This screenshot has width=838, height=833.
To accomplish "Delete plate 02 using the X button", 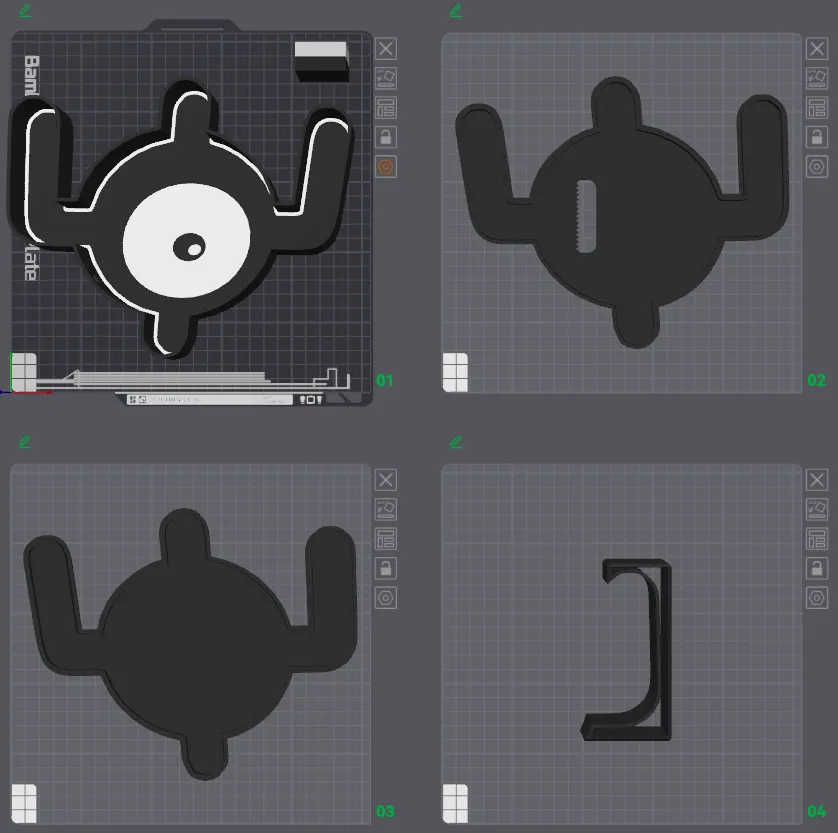I will (817, 48).
